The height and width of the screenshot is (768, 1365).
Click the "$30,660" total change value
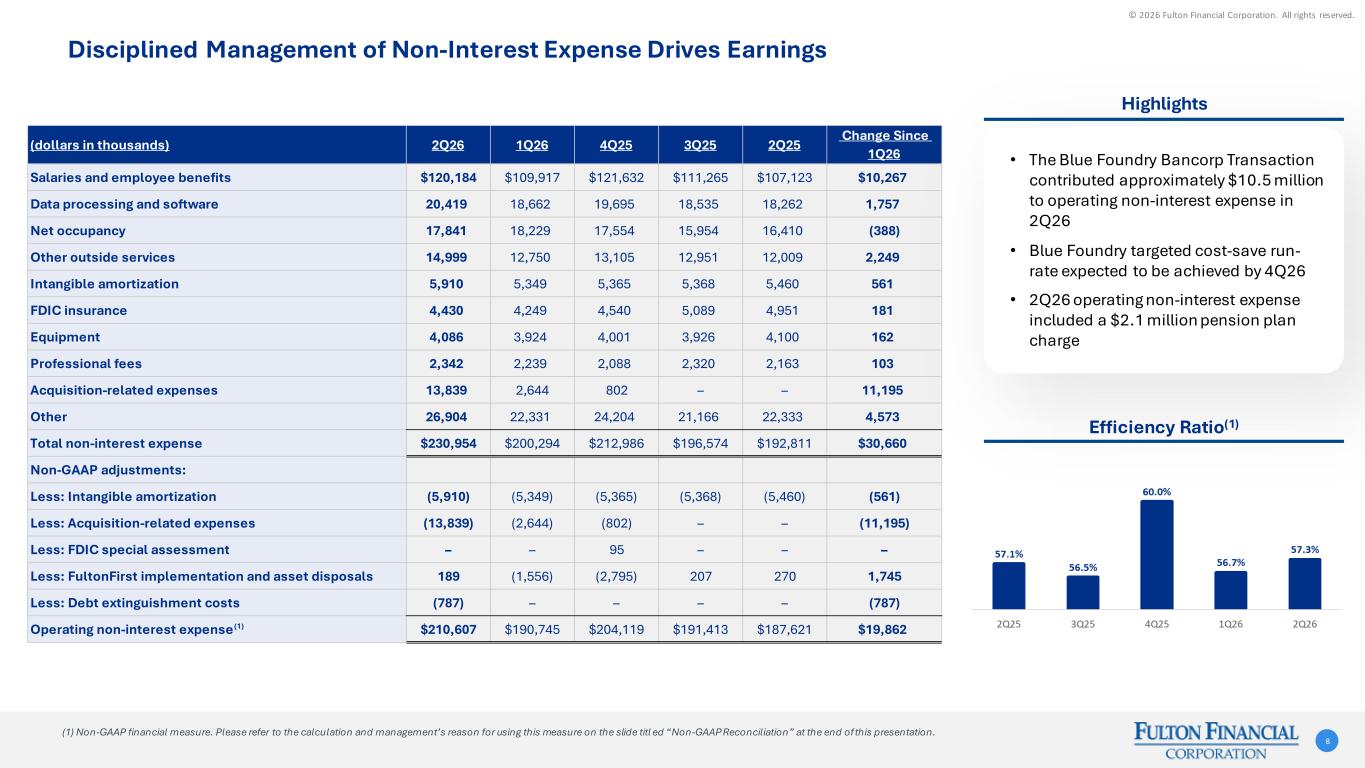coord(884,443)
